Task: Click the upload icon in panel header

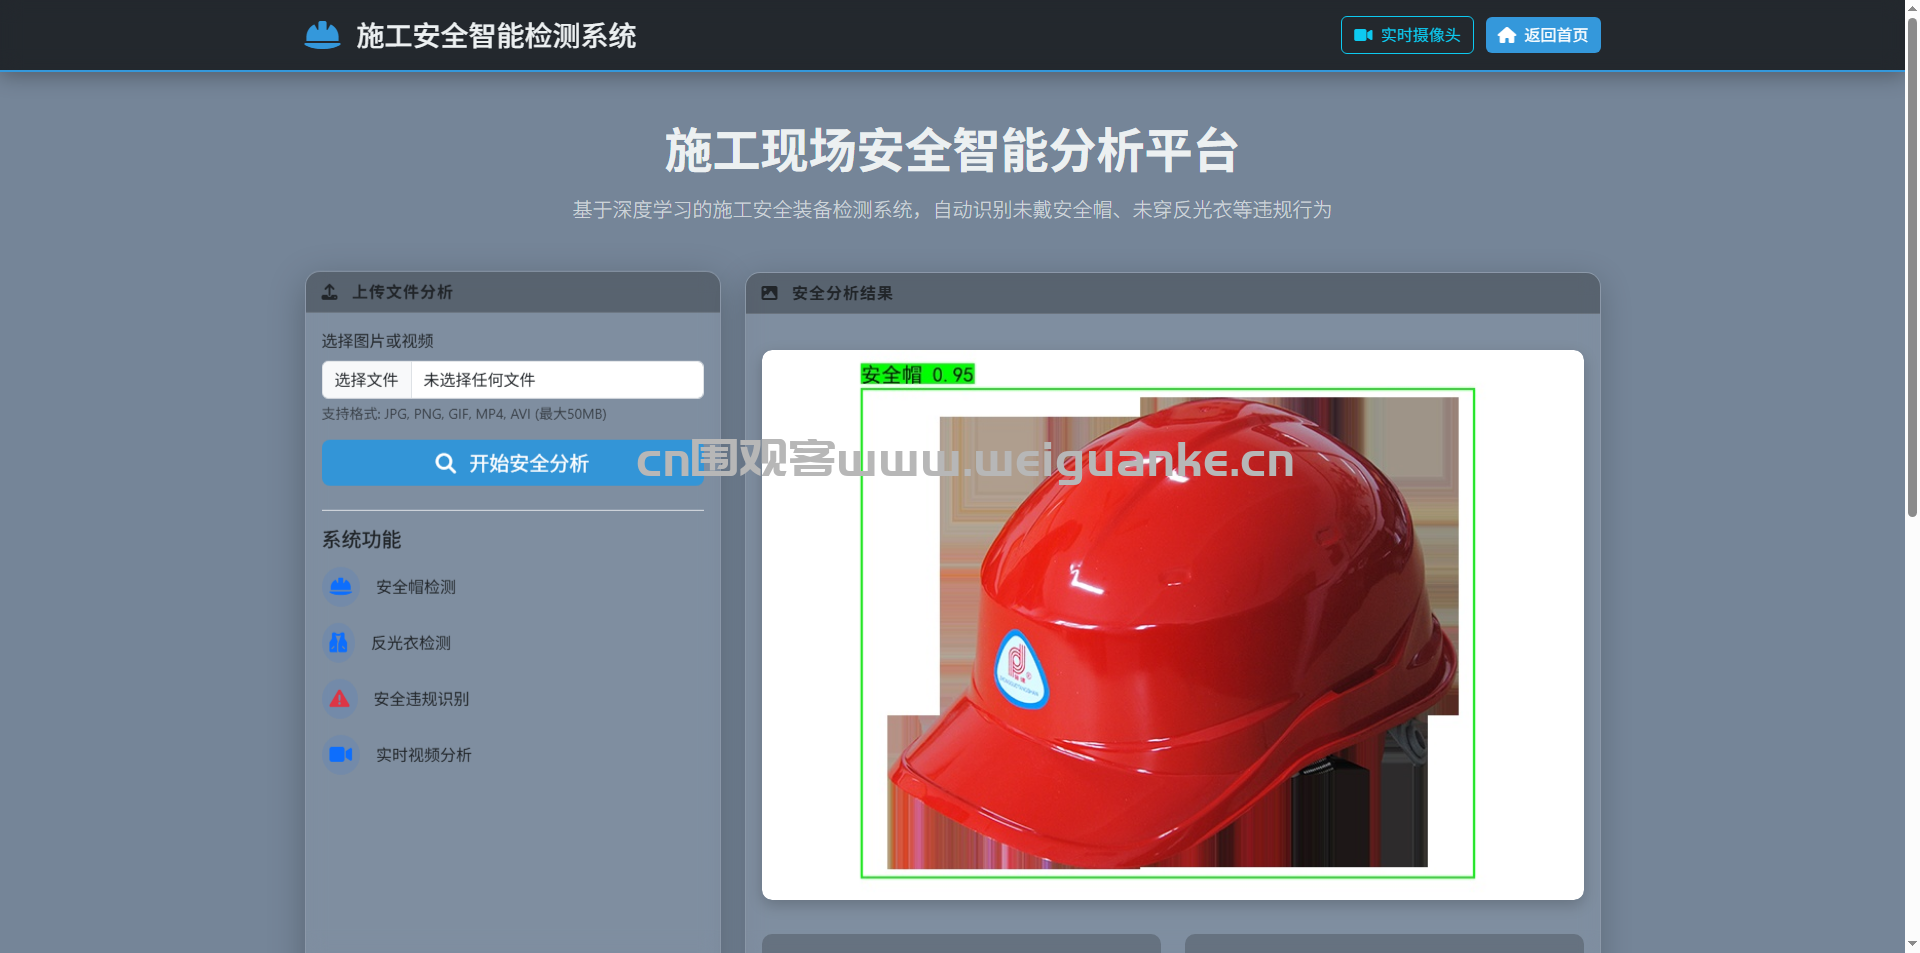Action: pyautogui.click(x=330, y=292)
